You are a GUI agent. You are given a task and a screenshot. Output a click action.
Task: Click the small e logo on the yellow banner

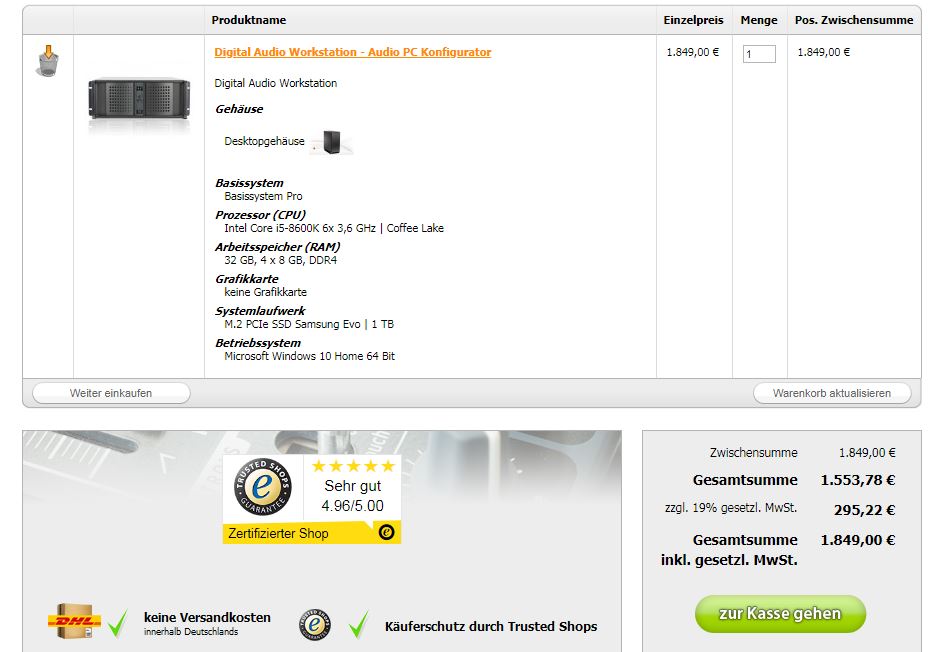[x=387, y=532]
